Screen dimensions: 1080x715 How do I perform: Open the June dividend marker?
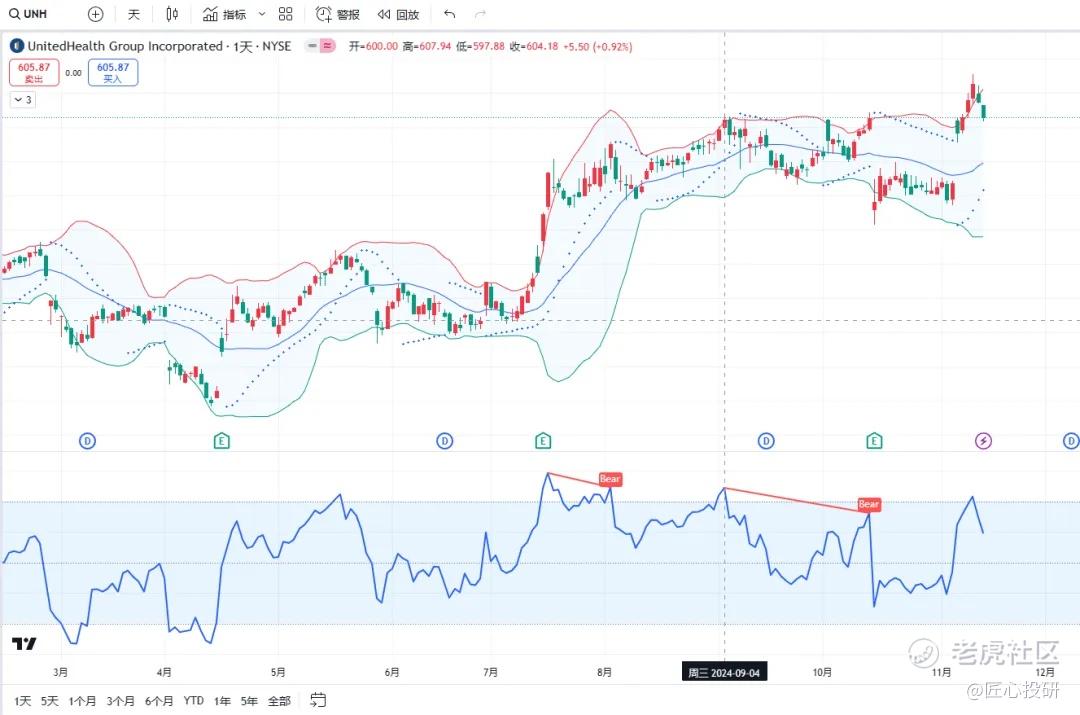coord(445,441)
